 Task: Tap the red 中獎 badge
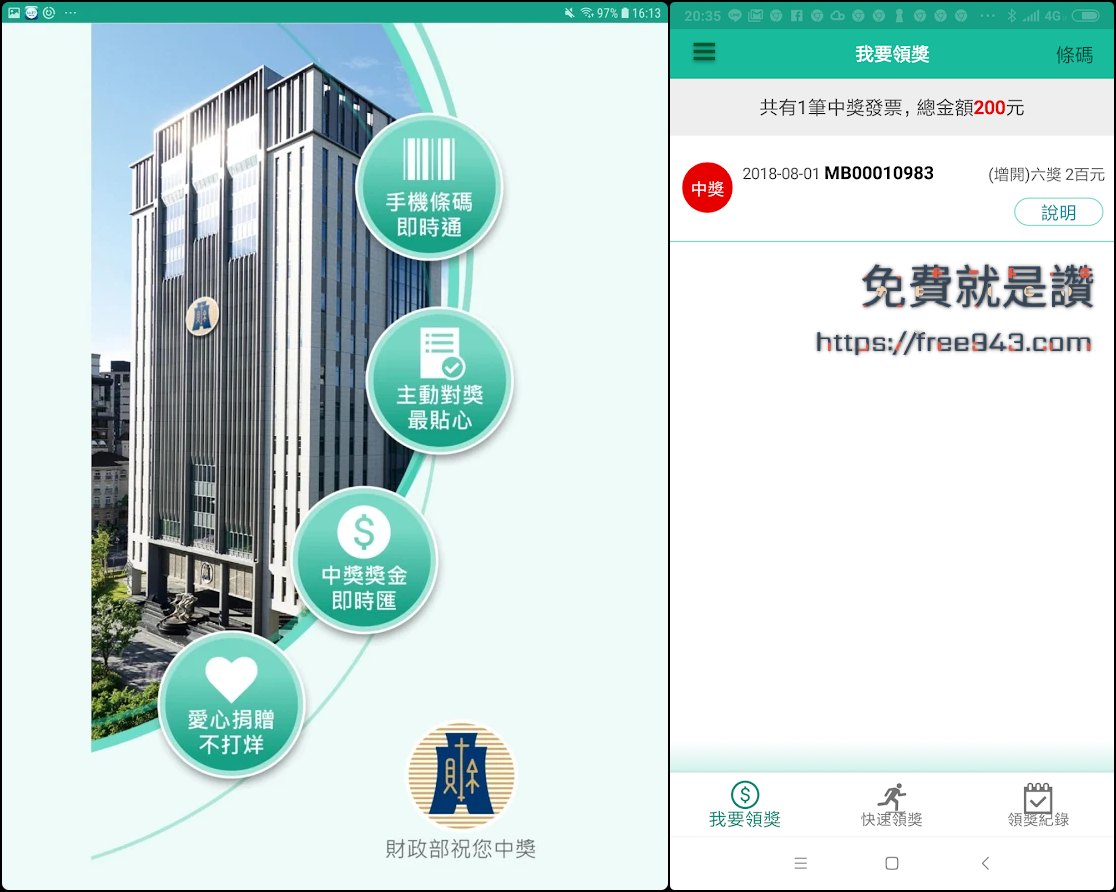coord(707,188)
